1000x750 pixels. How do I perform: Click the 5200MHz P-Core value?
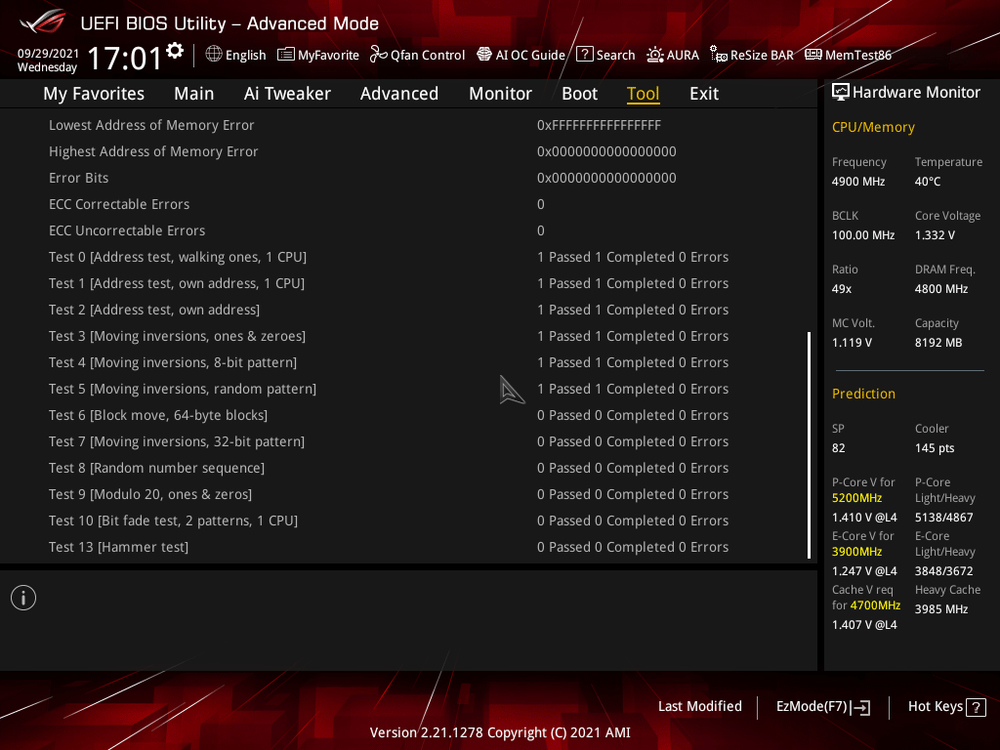pyautogui.click(x=857, y=498)
